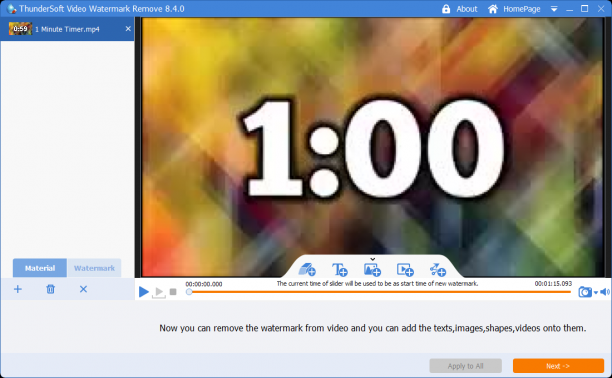Expand the chevron above the watermark tools
Screen dimensions: 612x378
pos(372,259)
